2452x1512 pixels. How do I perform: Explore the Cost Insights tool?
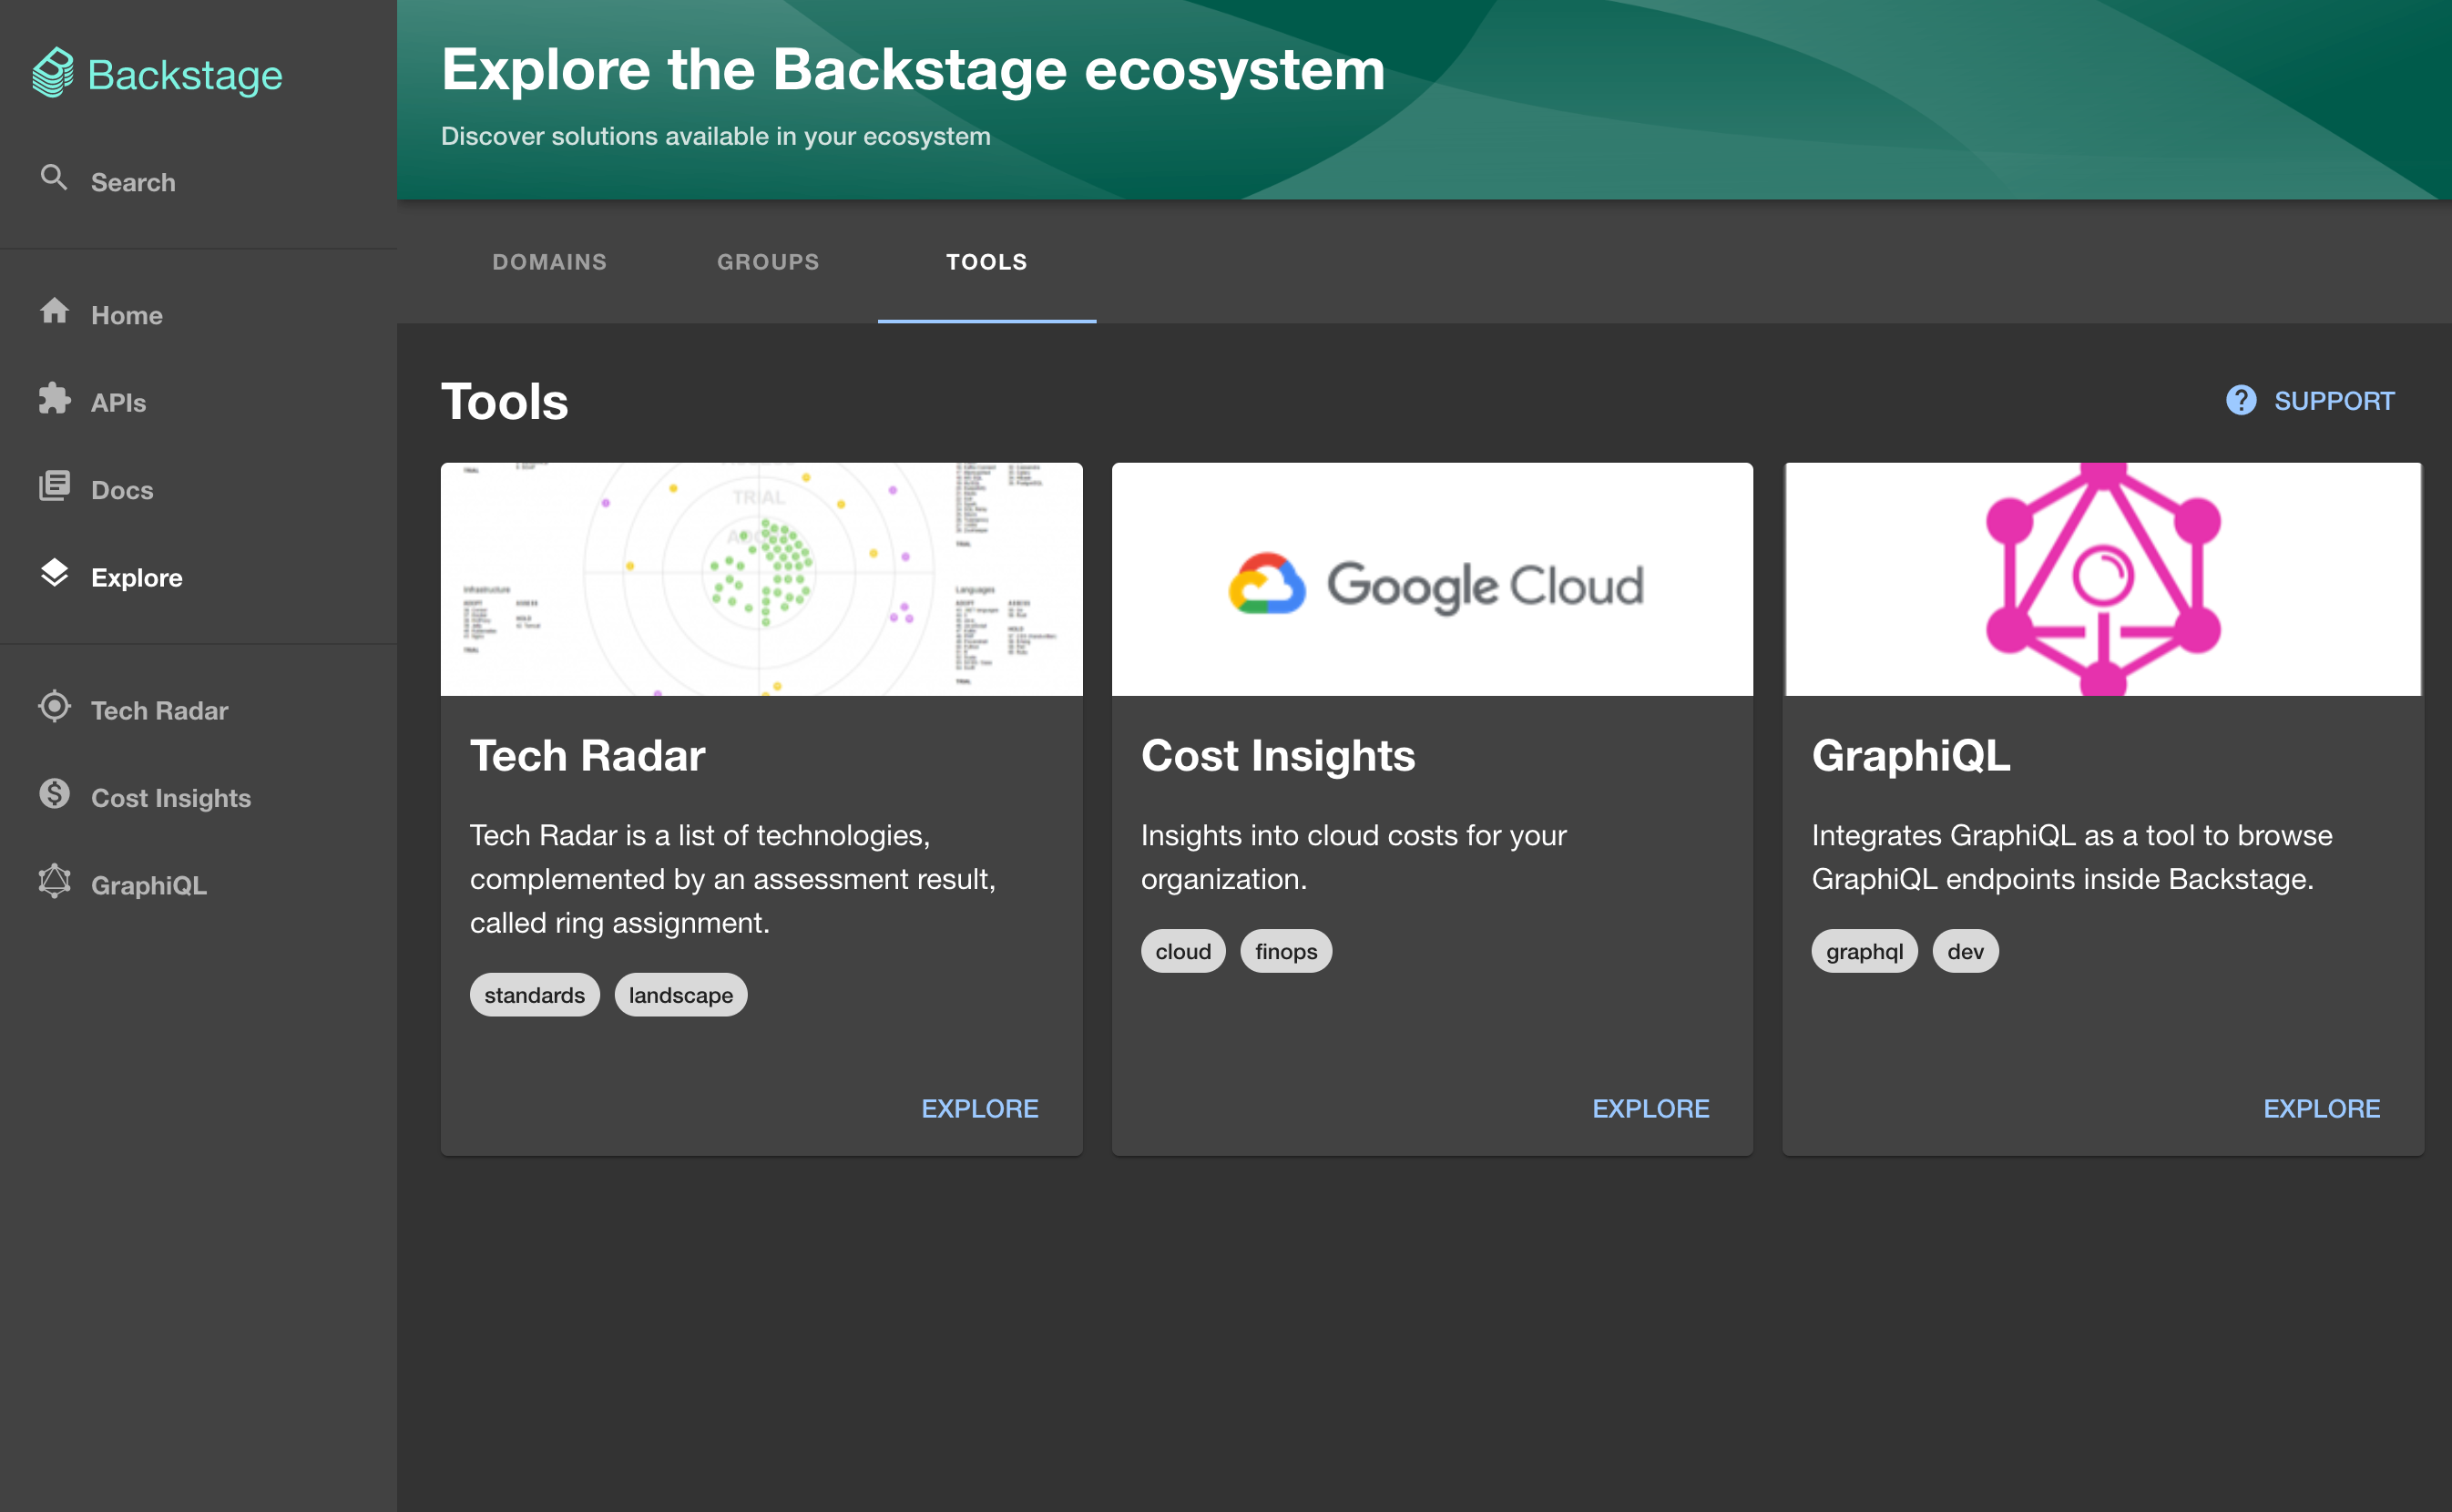[1651, 1108]
